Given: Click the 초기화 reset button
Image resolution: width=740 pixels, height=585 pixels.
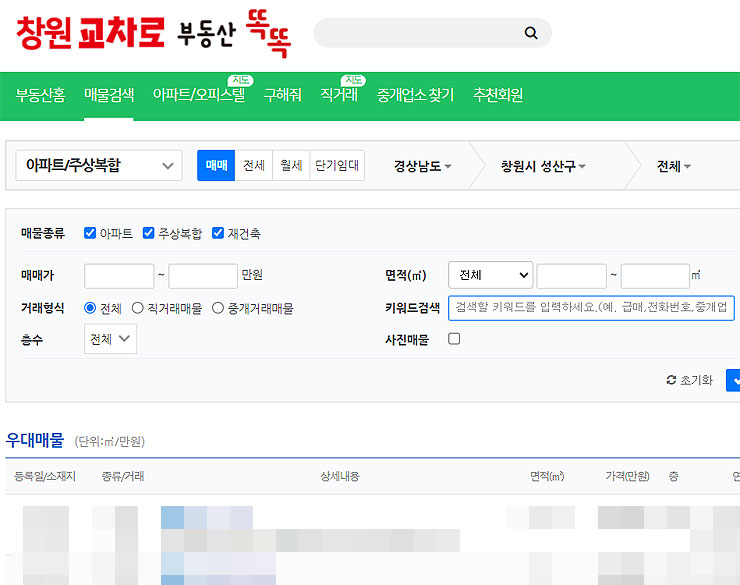Looking at the screenshot, I should click(690, 380).
